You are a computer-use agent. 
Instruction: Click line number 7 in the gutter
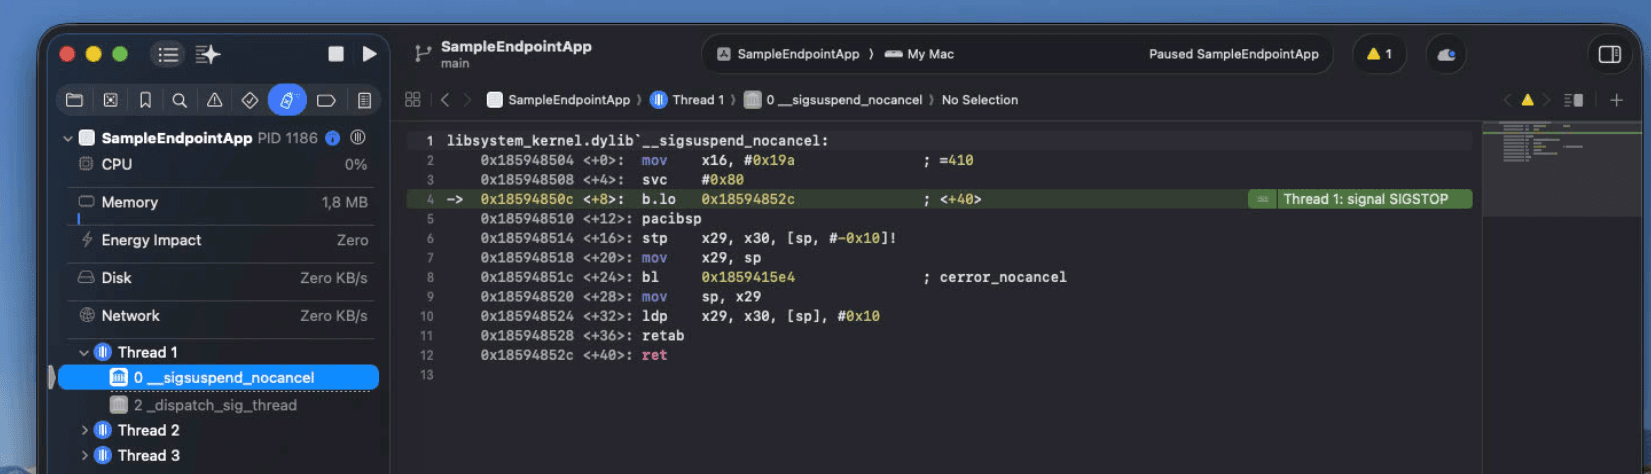(430, 258)
